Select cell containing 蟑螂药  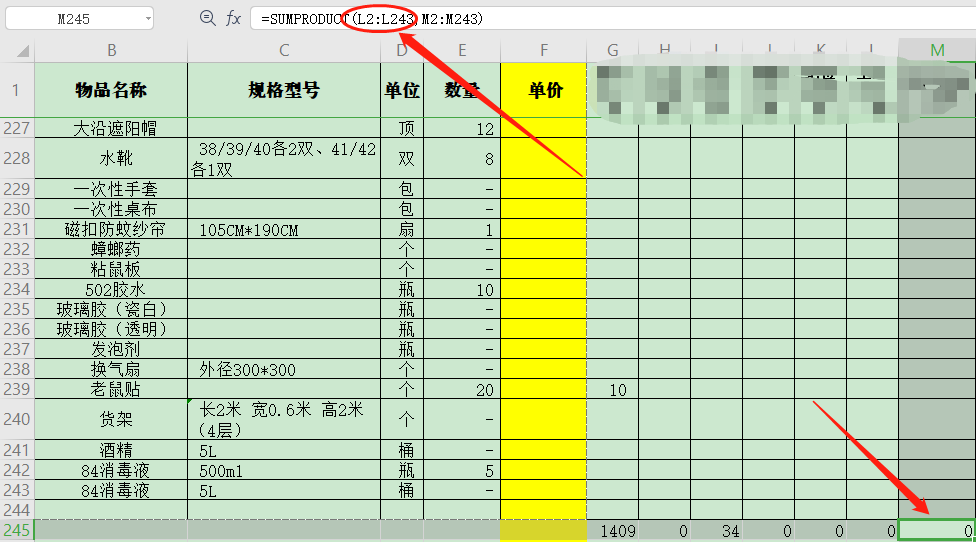(x=111, y=249)
